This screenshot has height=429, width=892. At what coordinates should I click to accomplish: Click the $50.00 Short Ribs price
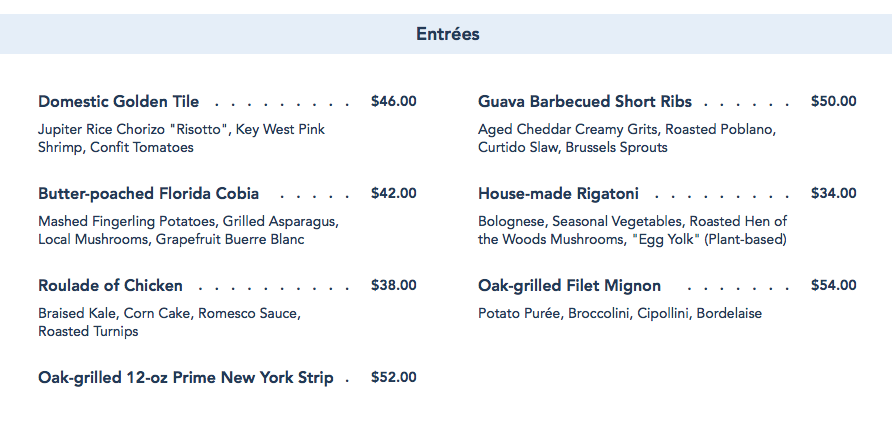point(833,102)
